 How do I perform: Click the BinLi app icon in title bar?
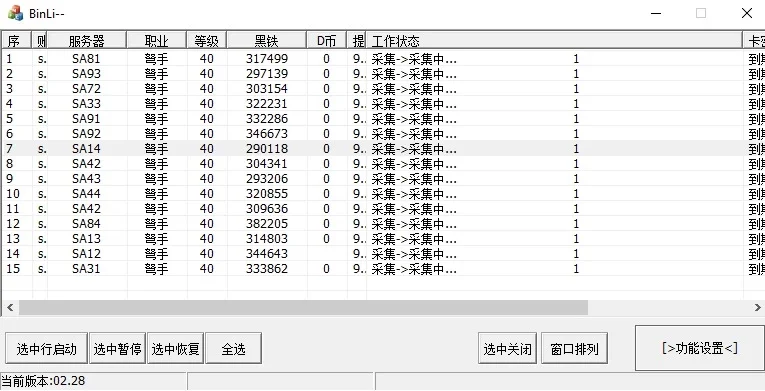coord(16,13)
